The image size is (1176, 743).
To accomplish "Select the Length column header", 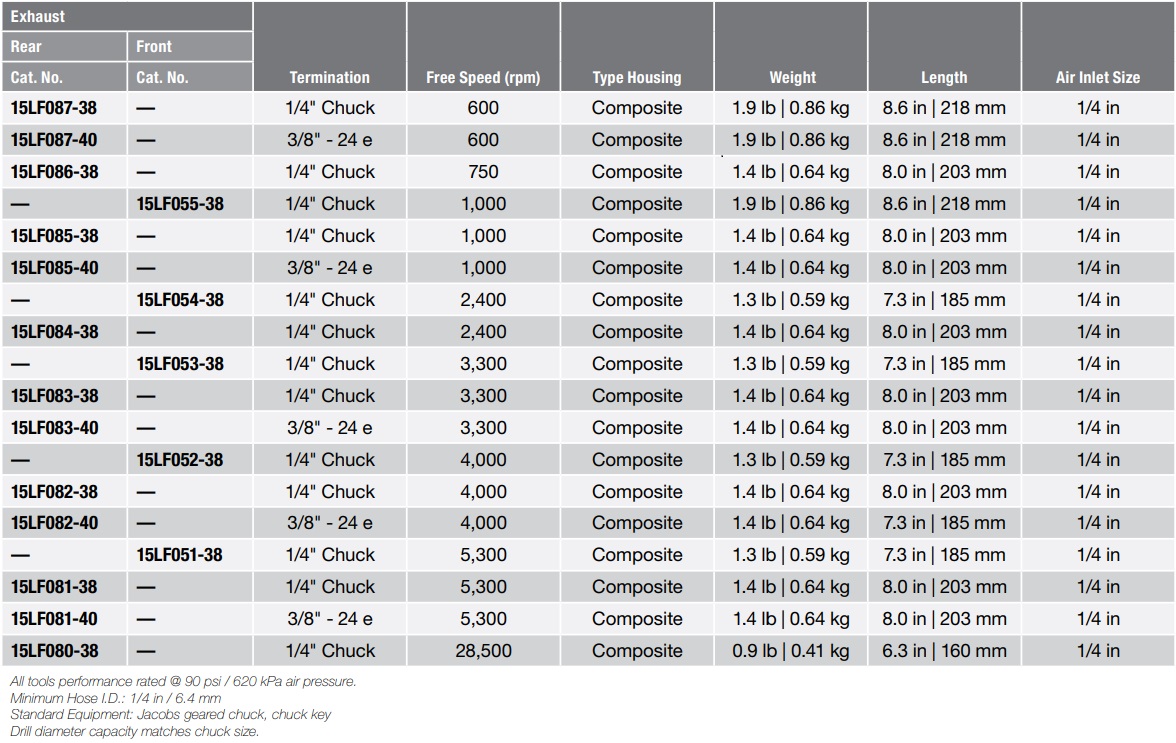I will click(x=944, y=77).
